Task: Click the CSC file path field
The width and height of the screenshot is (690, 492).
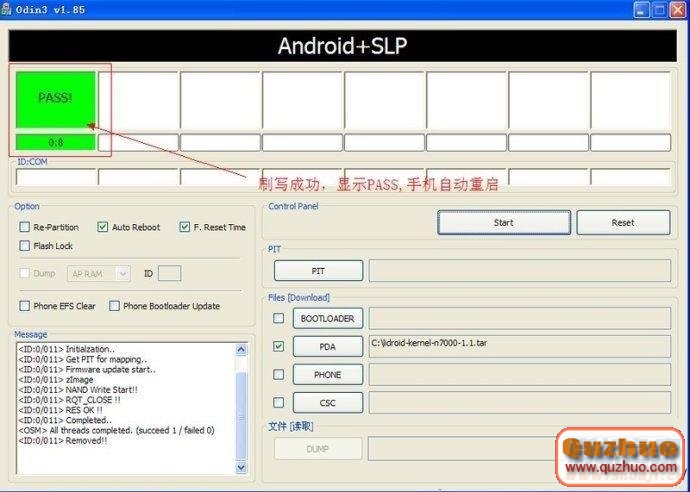Action: coord(520,403)
